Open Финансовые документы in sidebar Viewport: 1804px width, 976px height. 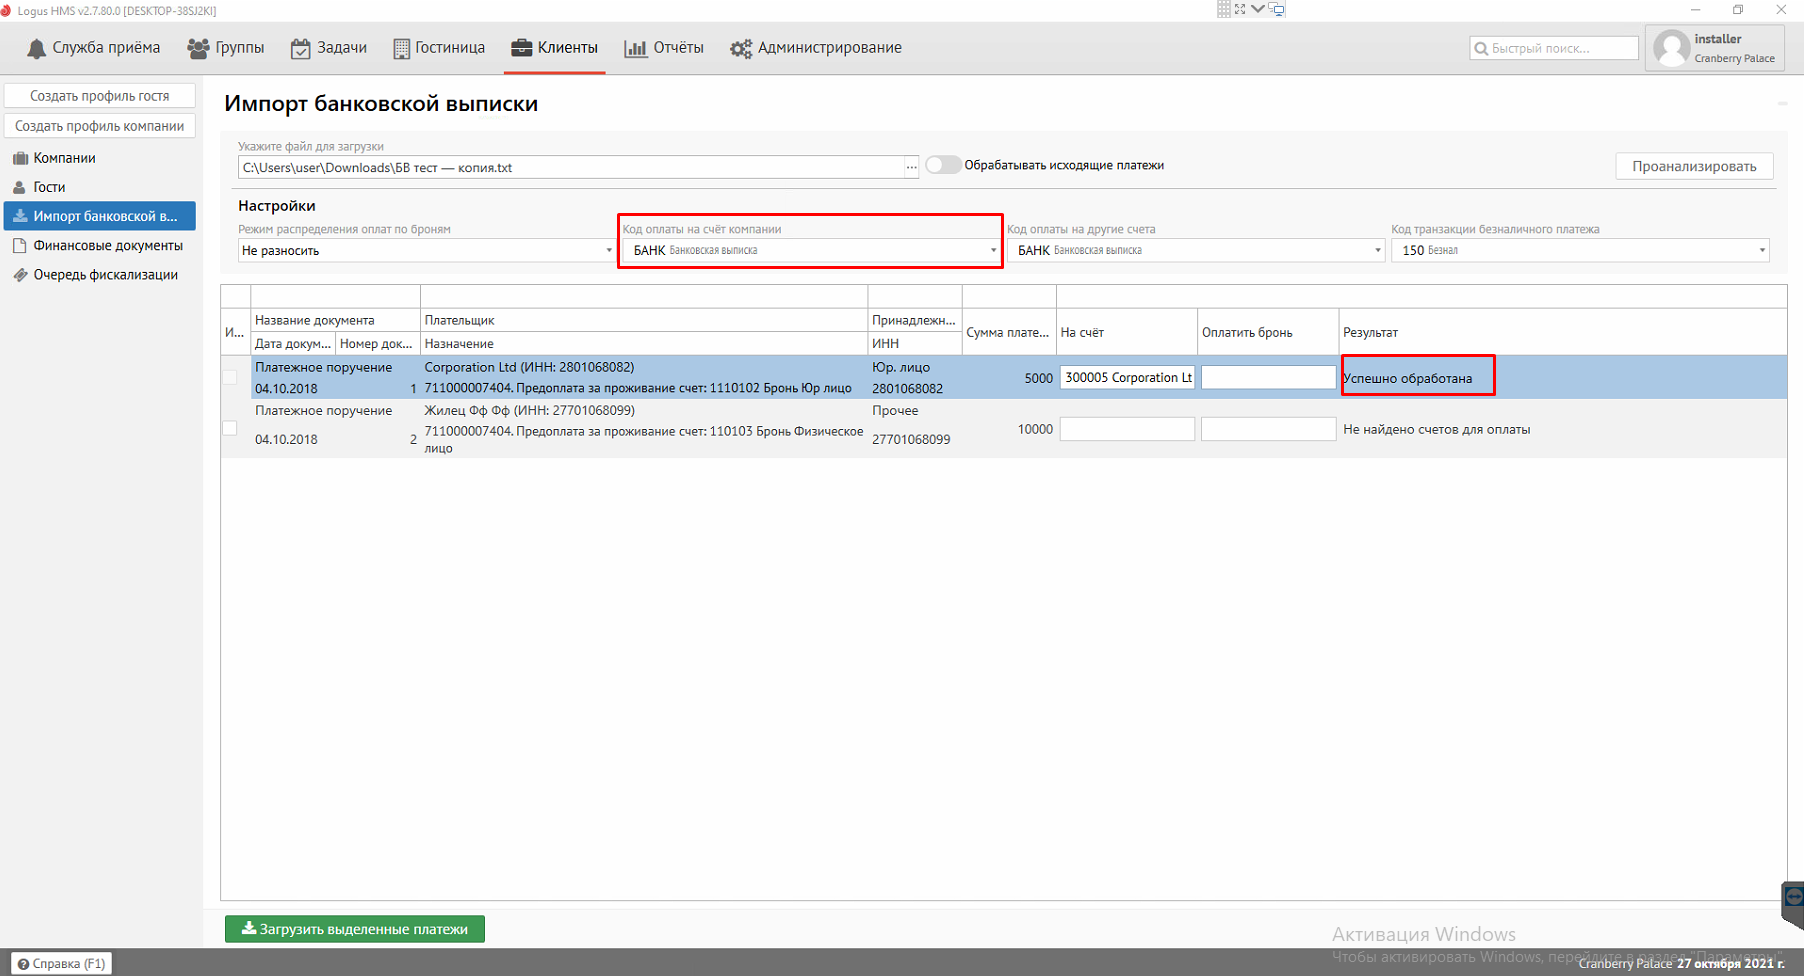pos(107,245)
